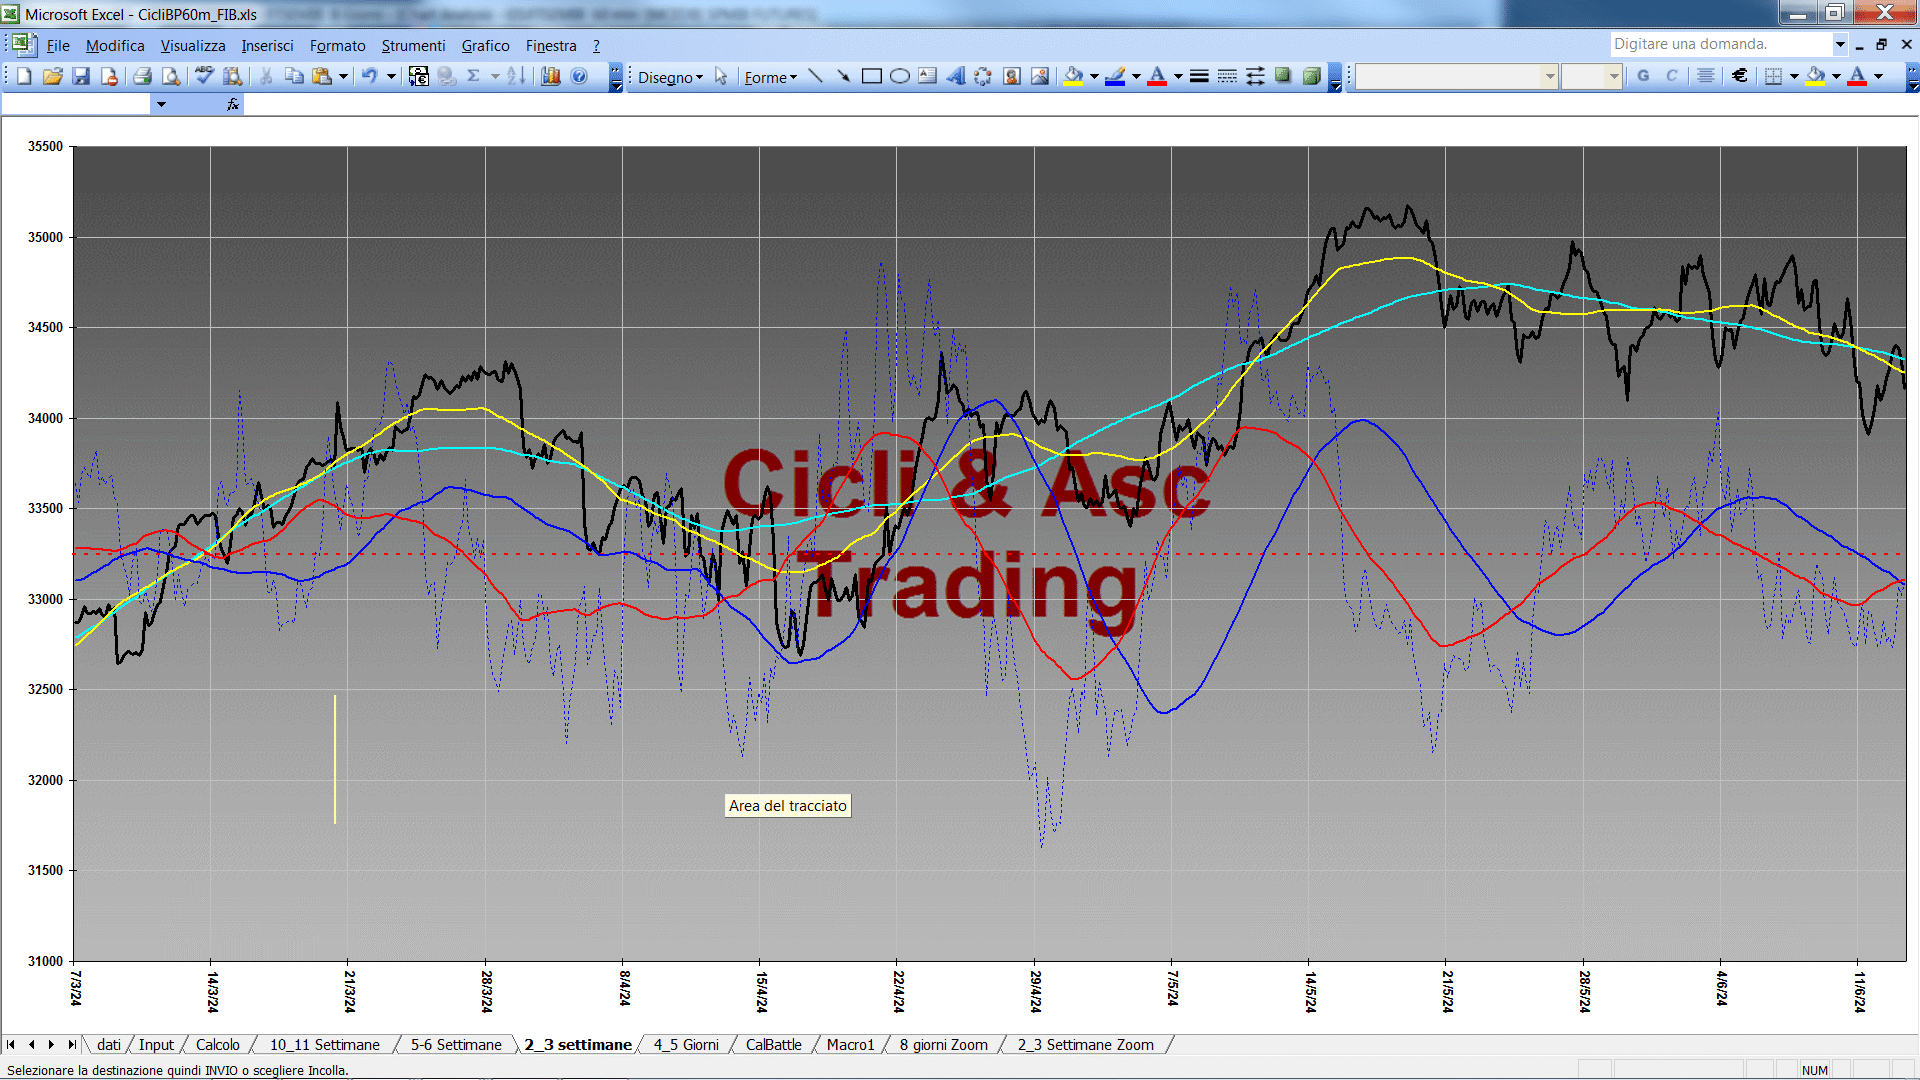Switch to the 10_11 Settimane sheet tab
Viewport: 1920px width, 1080px height.
click(x=324, y=1044)
